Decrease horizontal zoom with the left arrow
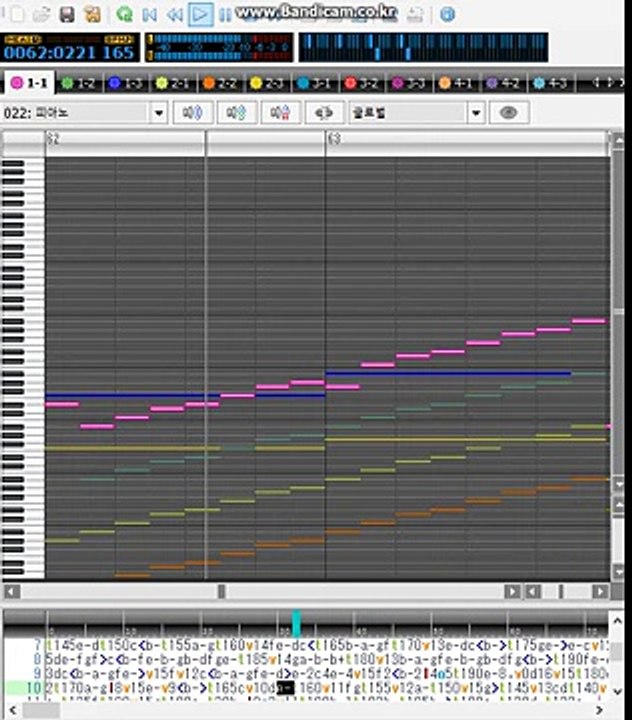Viewport: 632px width, 720px height. pyautogui.click(x=532, y=591)
